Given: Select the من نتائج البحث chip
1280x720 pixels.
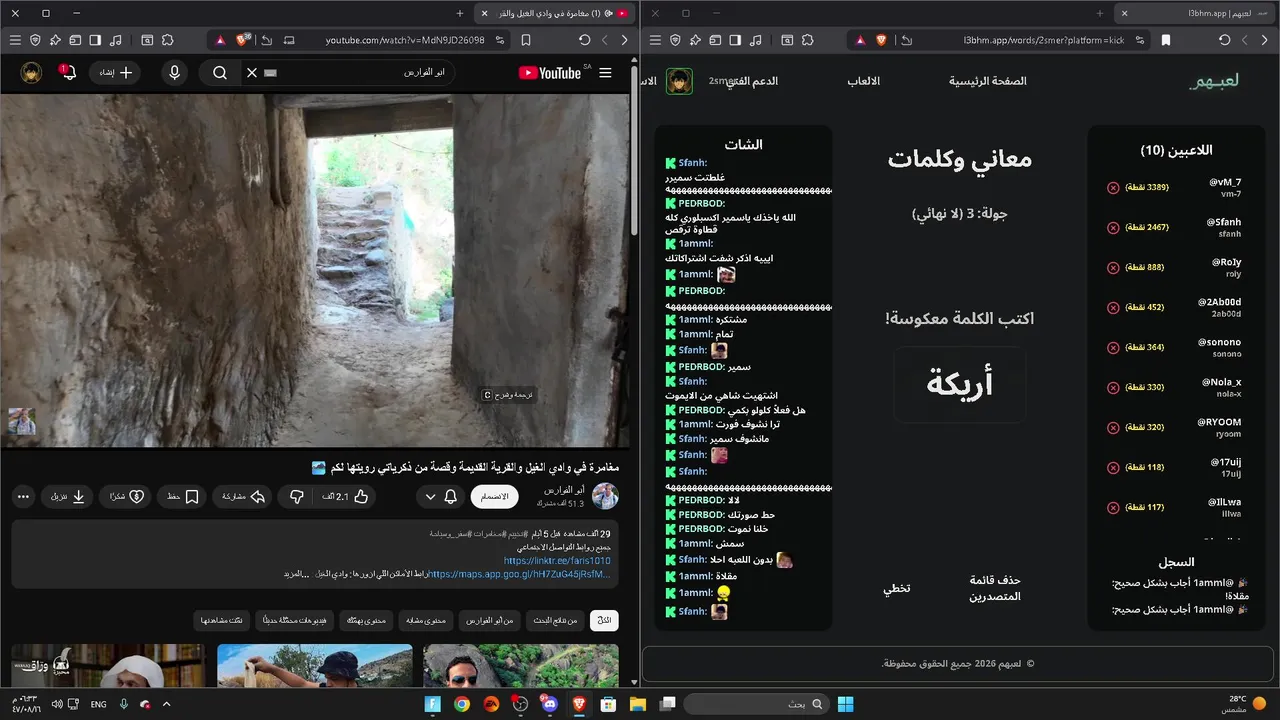Looking at the screenshot, I should pos(557,621).
